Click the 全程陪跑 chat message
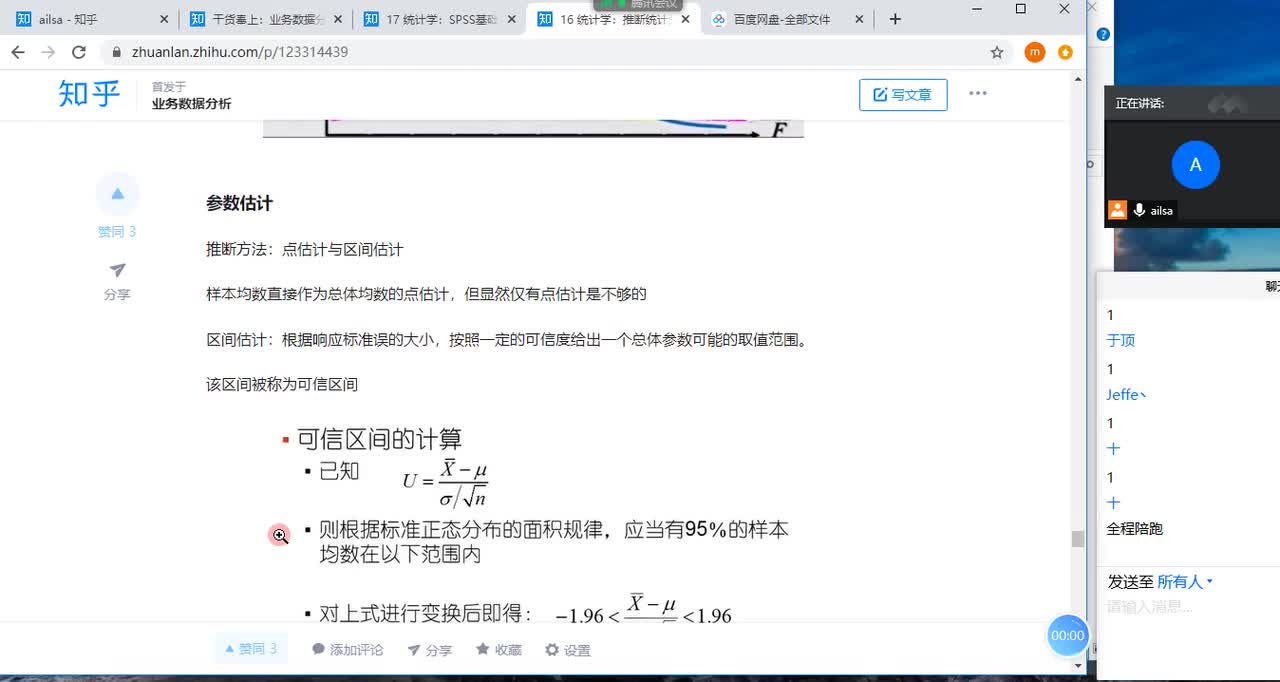This screenshot has width=1280, height=682. pos(1135,528)
